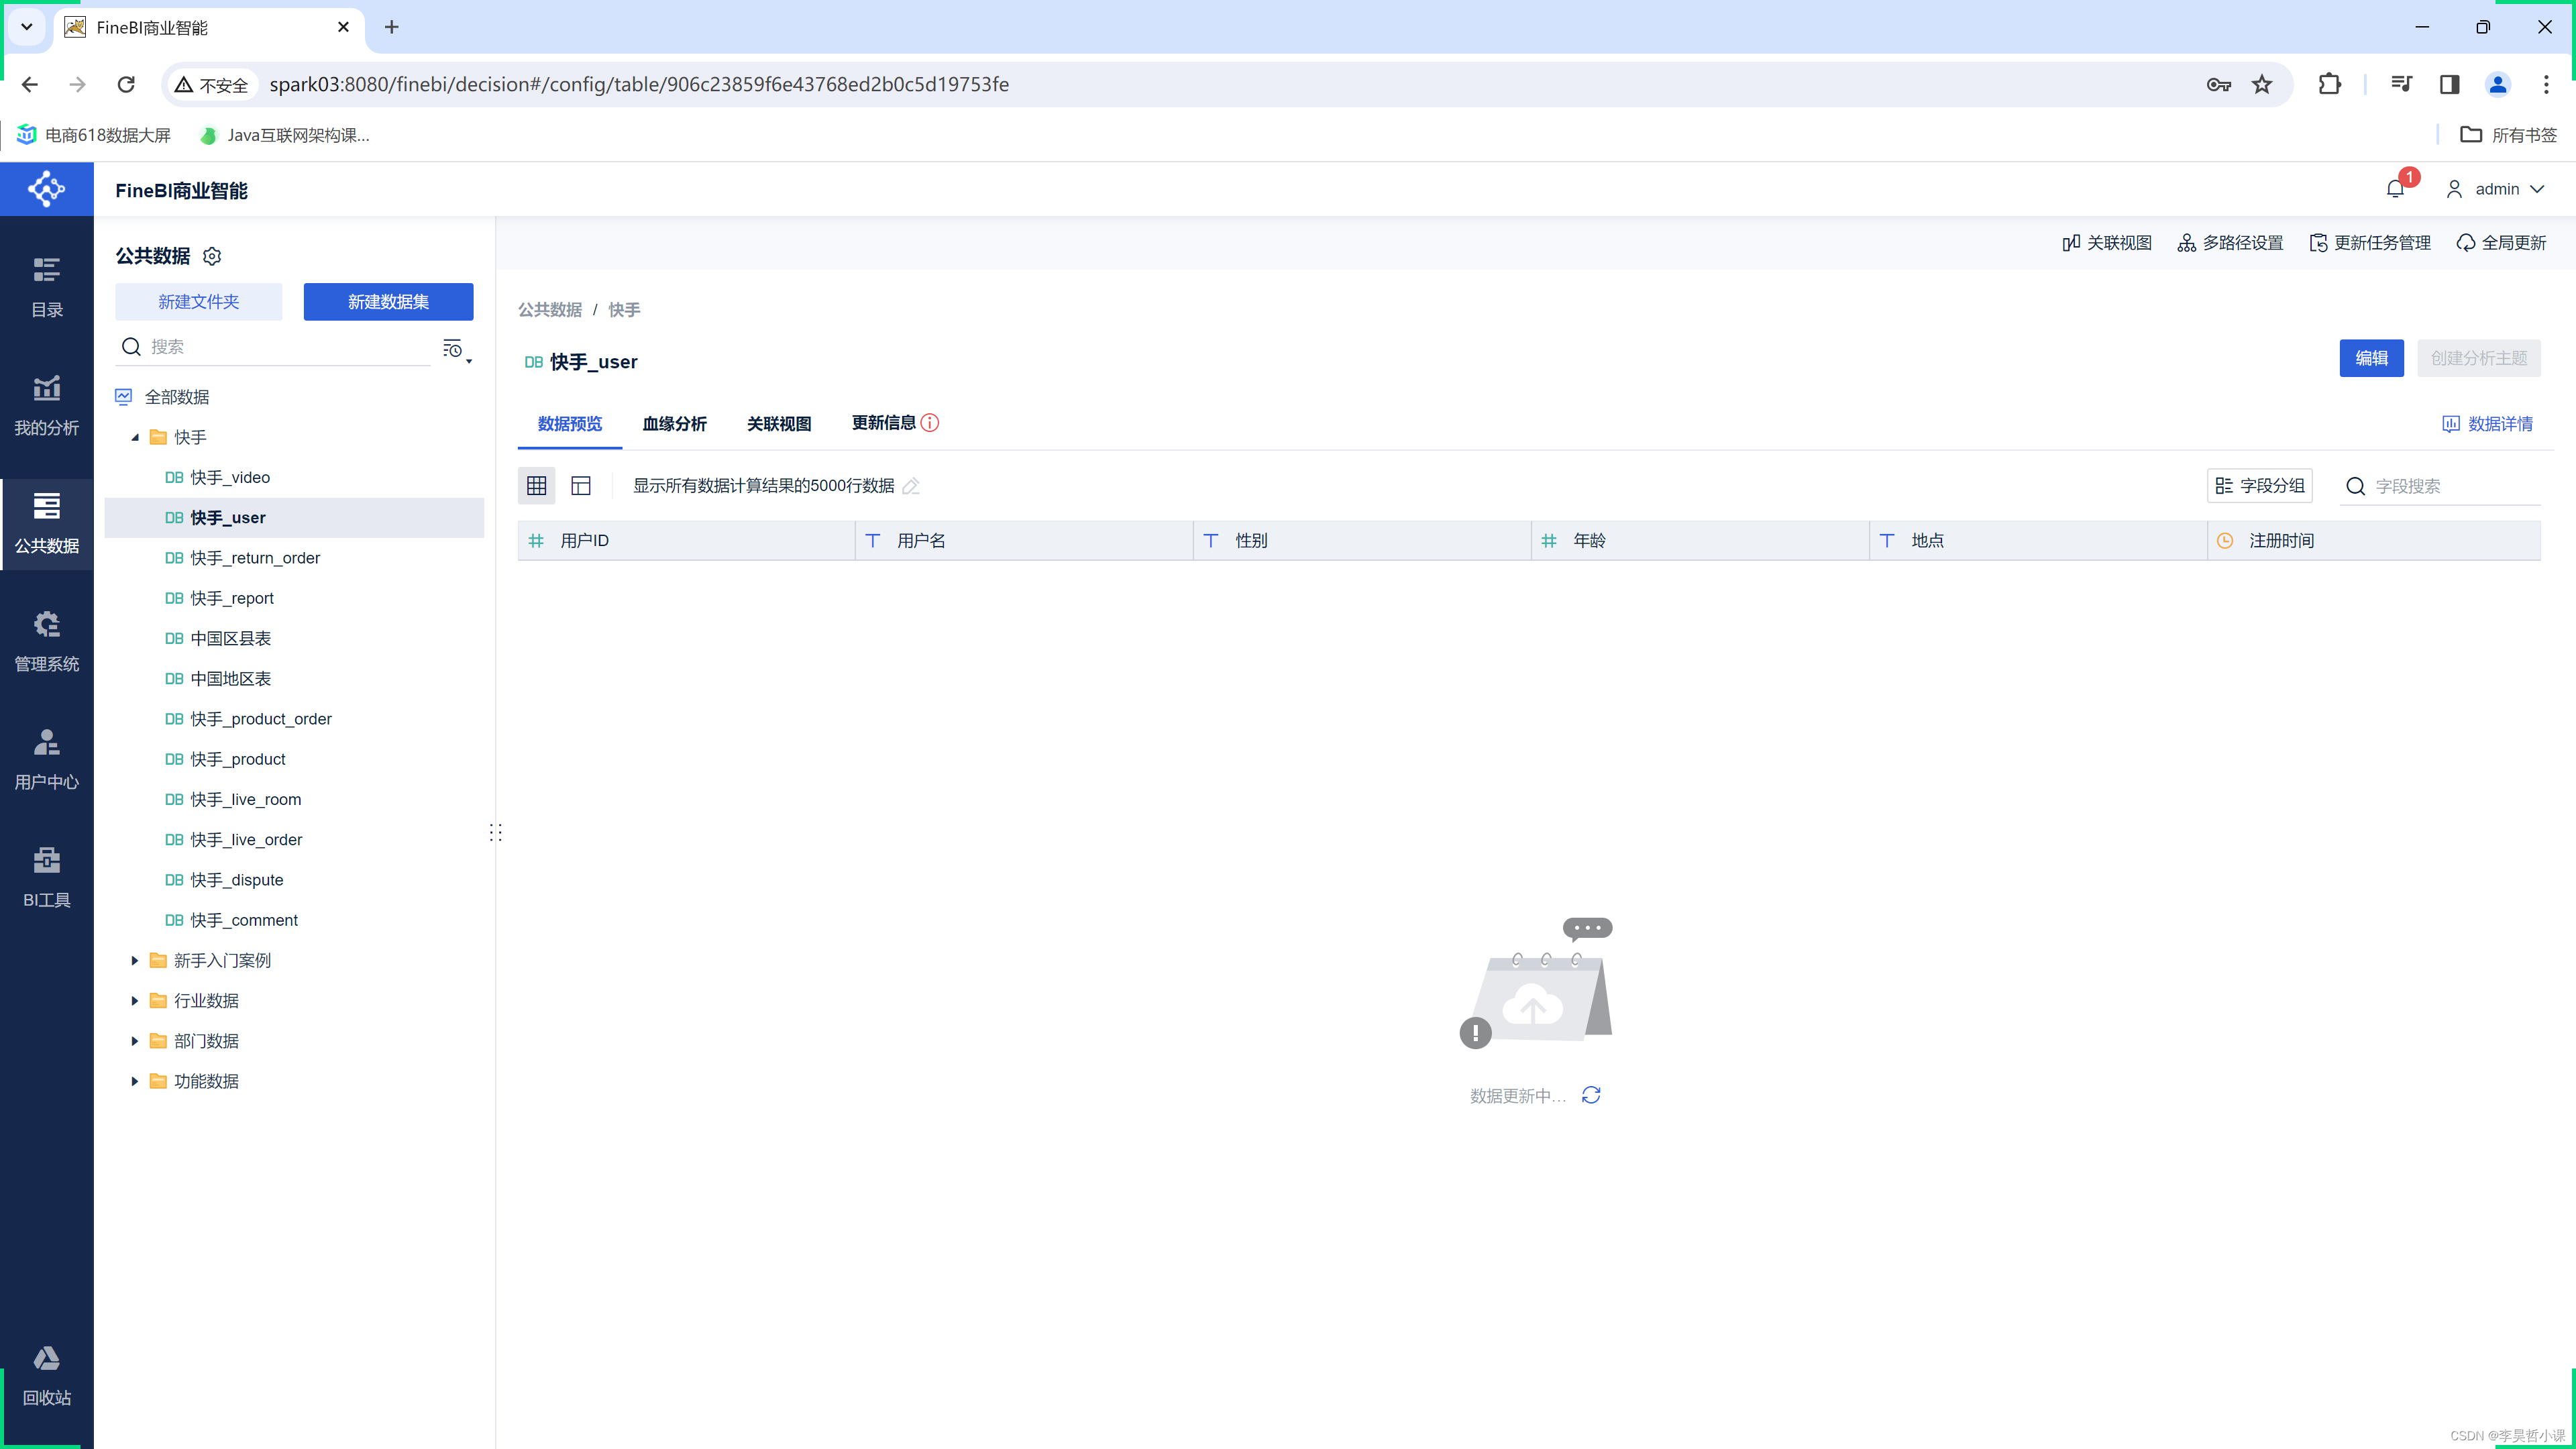
Task: Open the 目录 directory sidebar section
Action: pos(46,287)
